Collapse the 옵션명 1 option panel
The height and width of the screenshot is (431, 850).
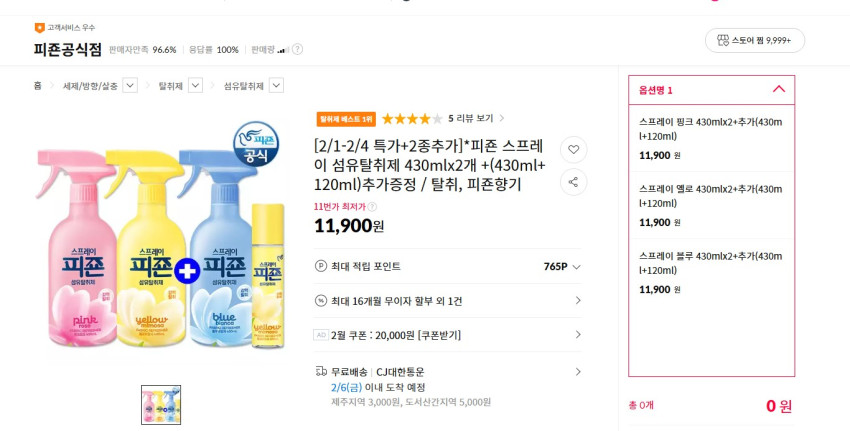point(779,89)
